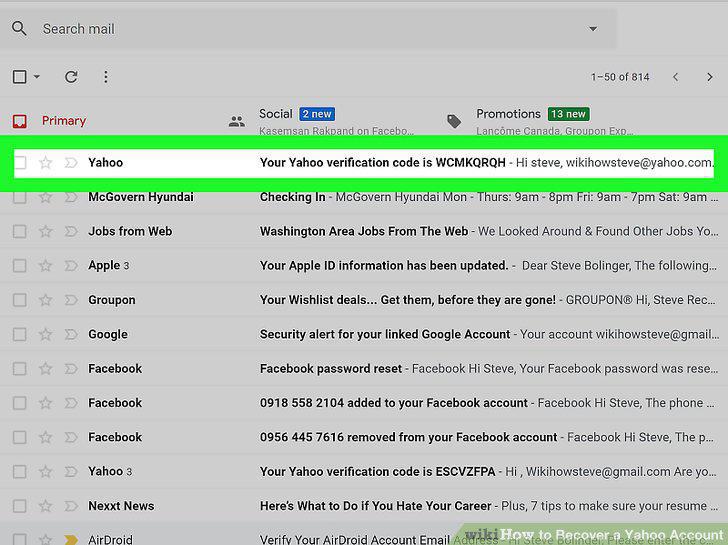Open the search options dropdown arrow

click(x=593, y=29)
